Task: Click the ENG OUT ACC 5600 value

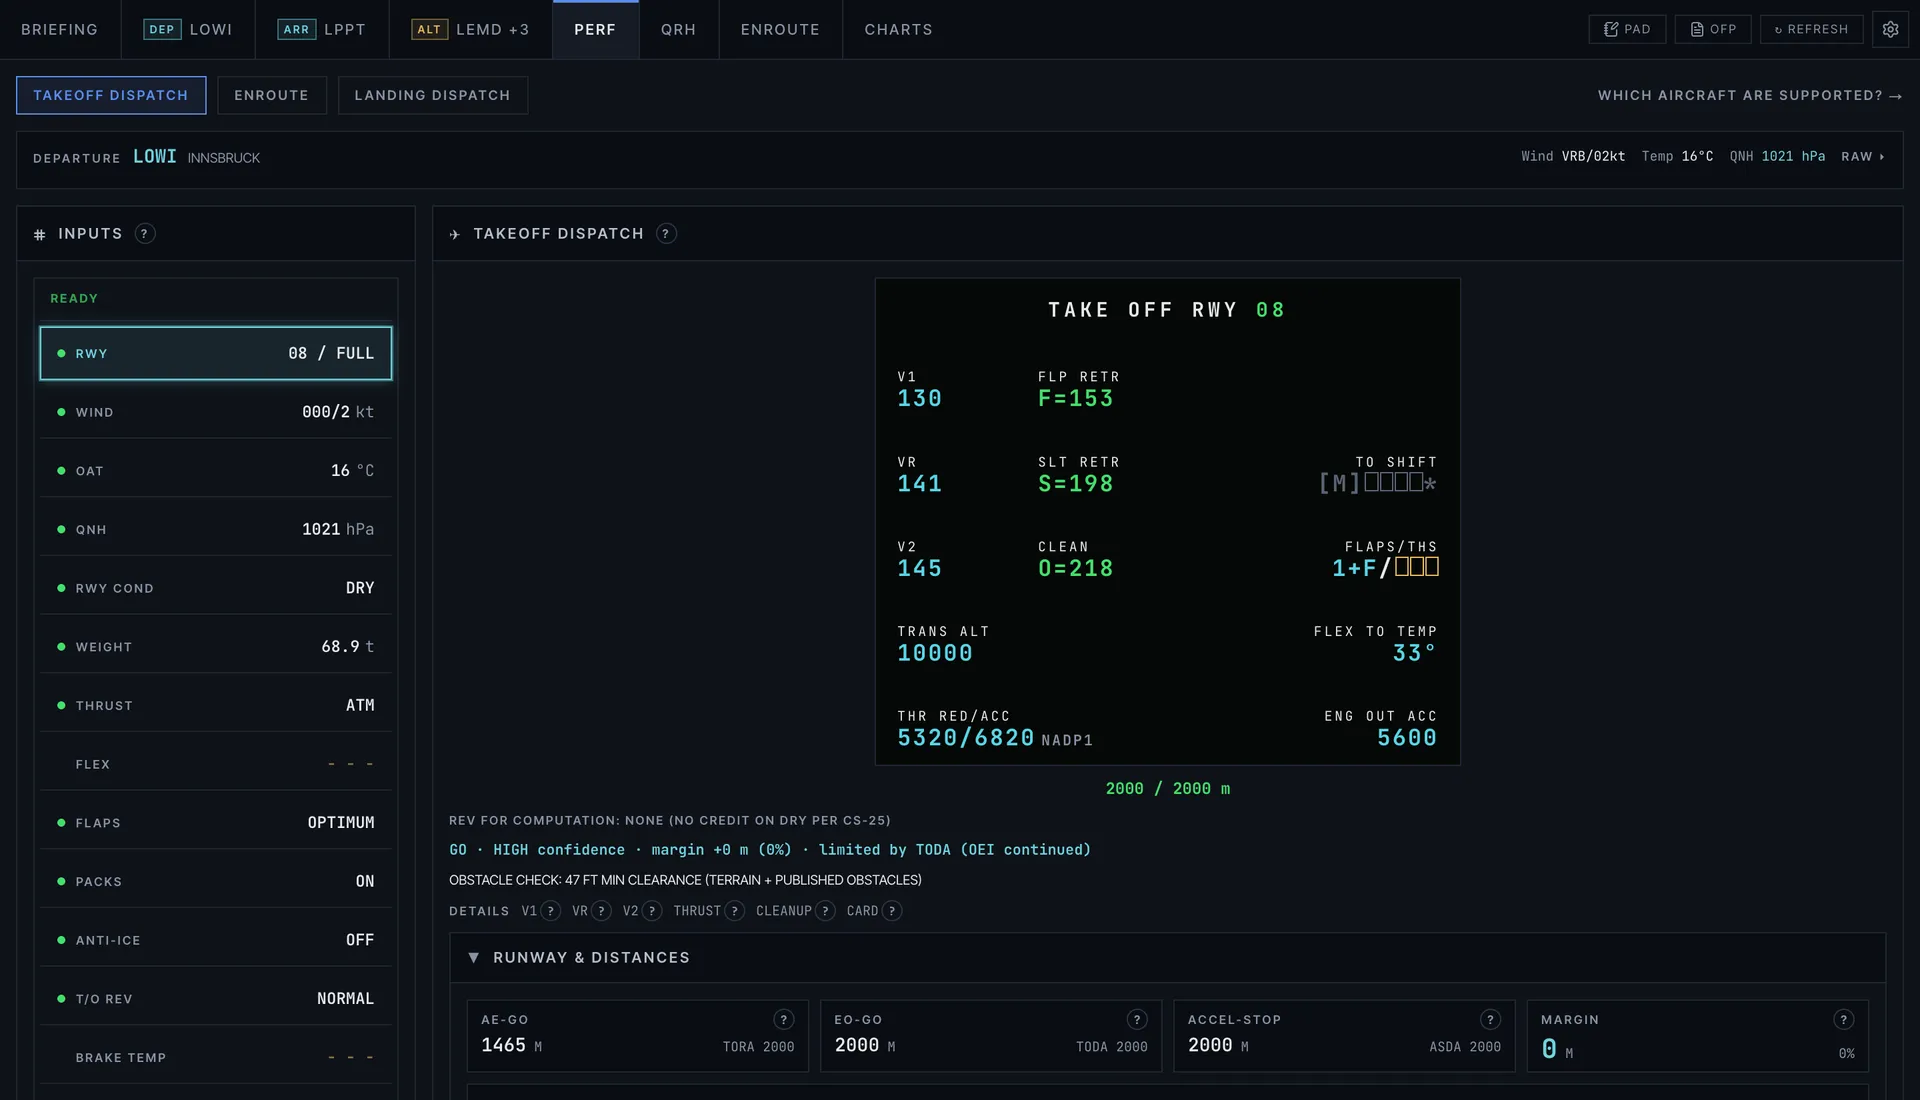Action: point(1407,738)
